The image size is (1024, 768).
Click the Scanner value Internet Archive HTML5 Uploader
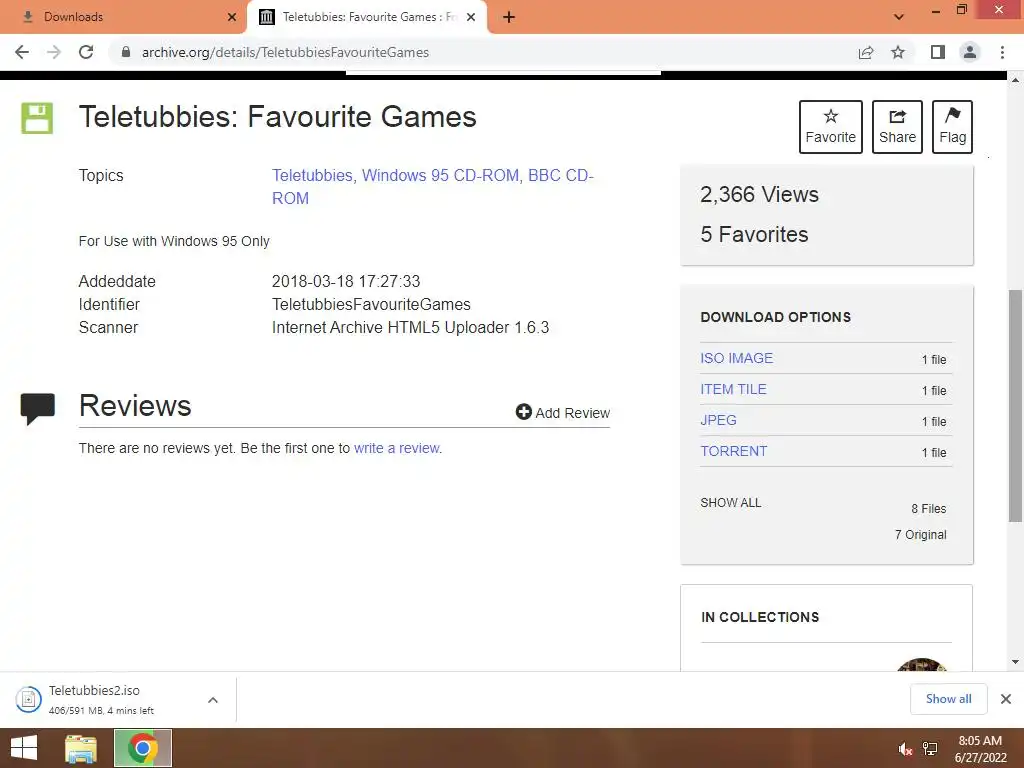point(410,328)
